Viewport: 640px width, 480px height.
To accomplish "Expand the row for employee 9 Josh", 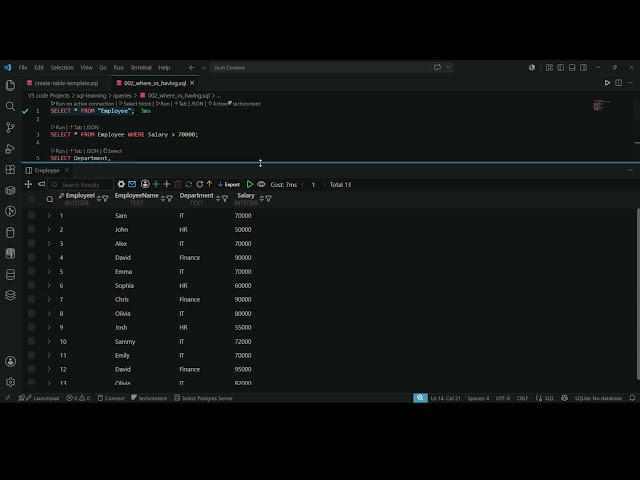I will [x=49, y=327].
